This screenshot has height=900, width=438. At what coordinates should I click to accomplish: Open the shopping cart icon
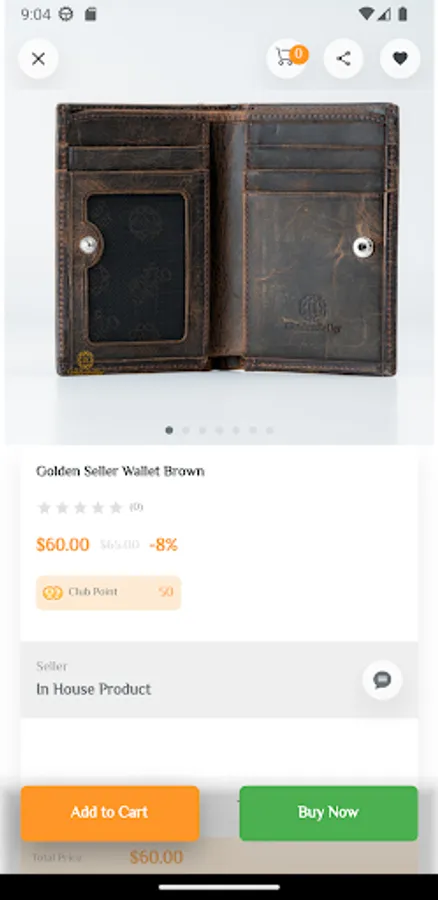click(285, 59)
